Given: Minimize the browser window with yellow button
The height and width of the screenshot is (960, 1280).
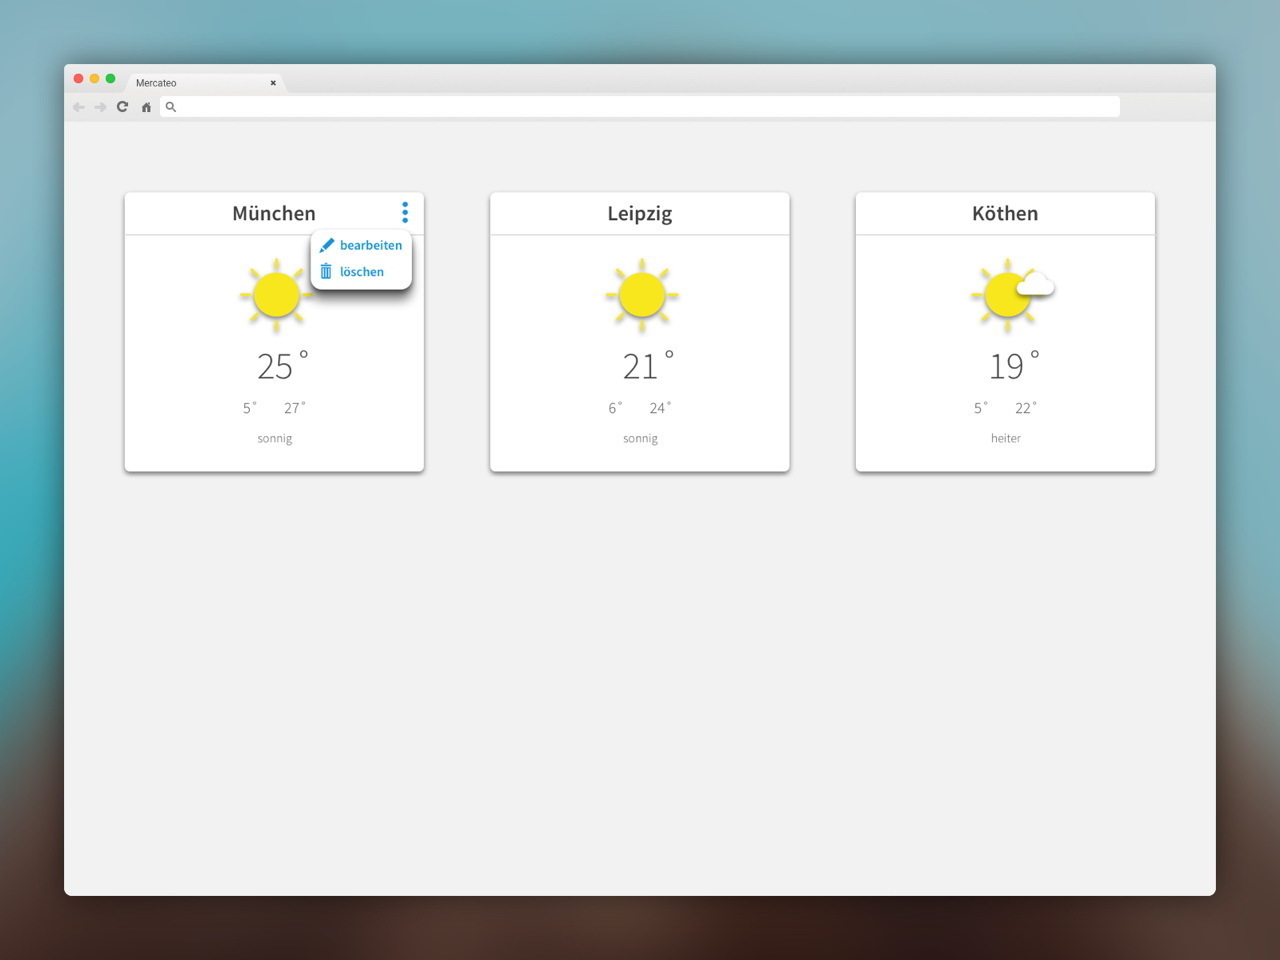Looking at the screenshot, I should [x=95, y=78].
